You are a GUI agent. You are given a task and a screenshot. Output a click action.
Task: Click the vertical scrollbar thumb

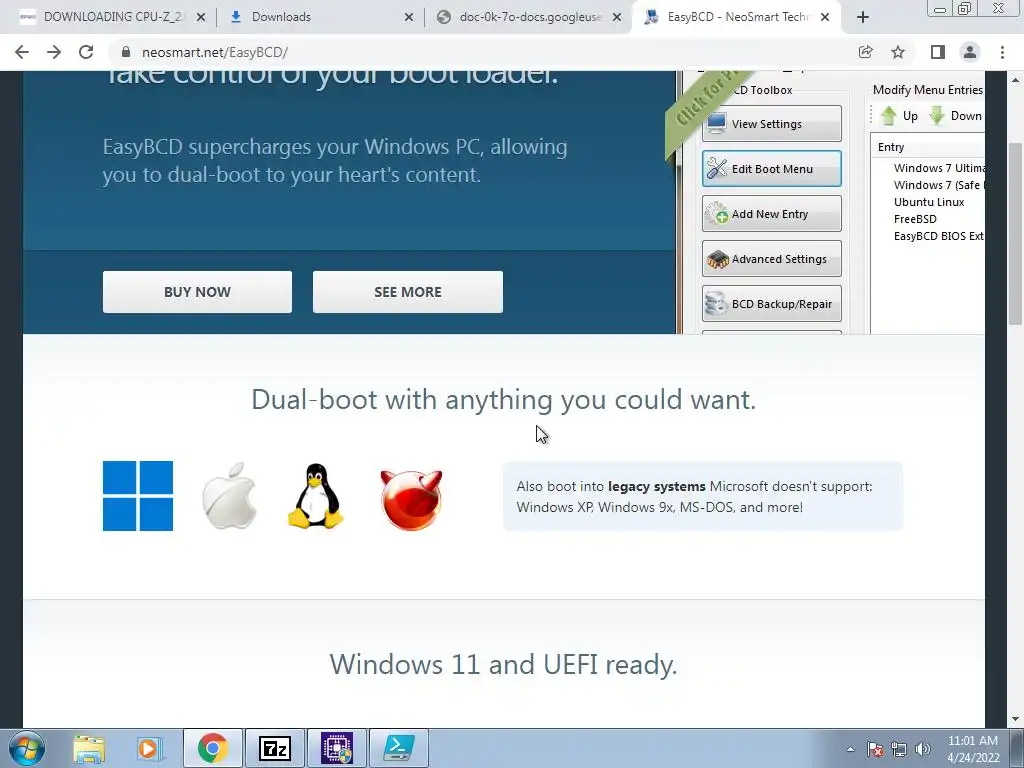1015,234
